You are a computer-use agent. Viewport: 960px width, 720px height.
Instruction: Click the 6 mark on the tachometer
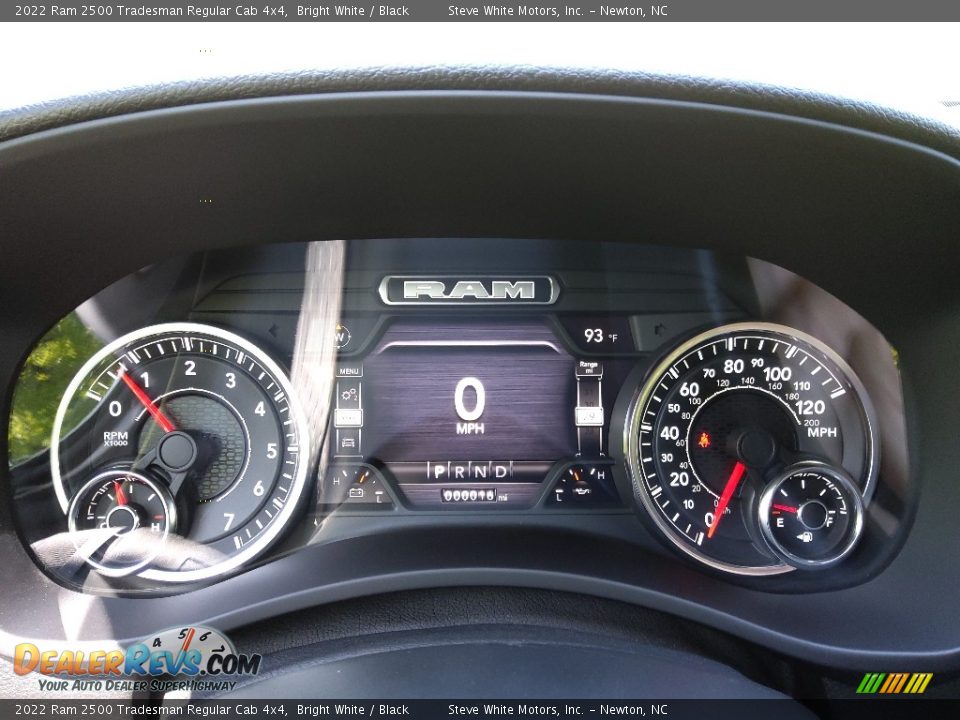pos(258,488)
